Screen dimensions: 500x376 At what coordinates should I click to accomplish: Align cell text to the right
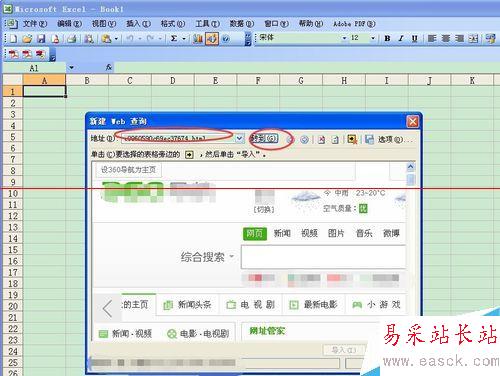pos(459,39)
